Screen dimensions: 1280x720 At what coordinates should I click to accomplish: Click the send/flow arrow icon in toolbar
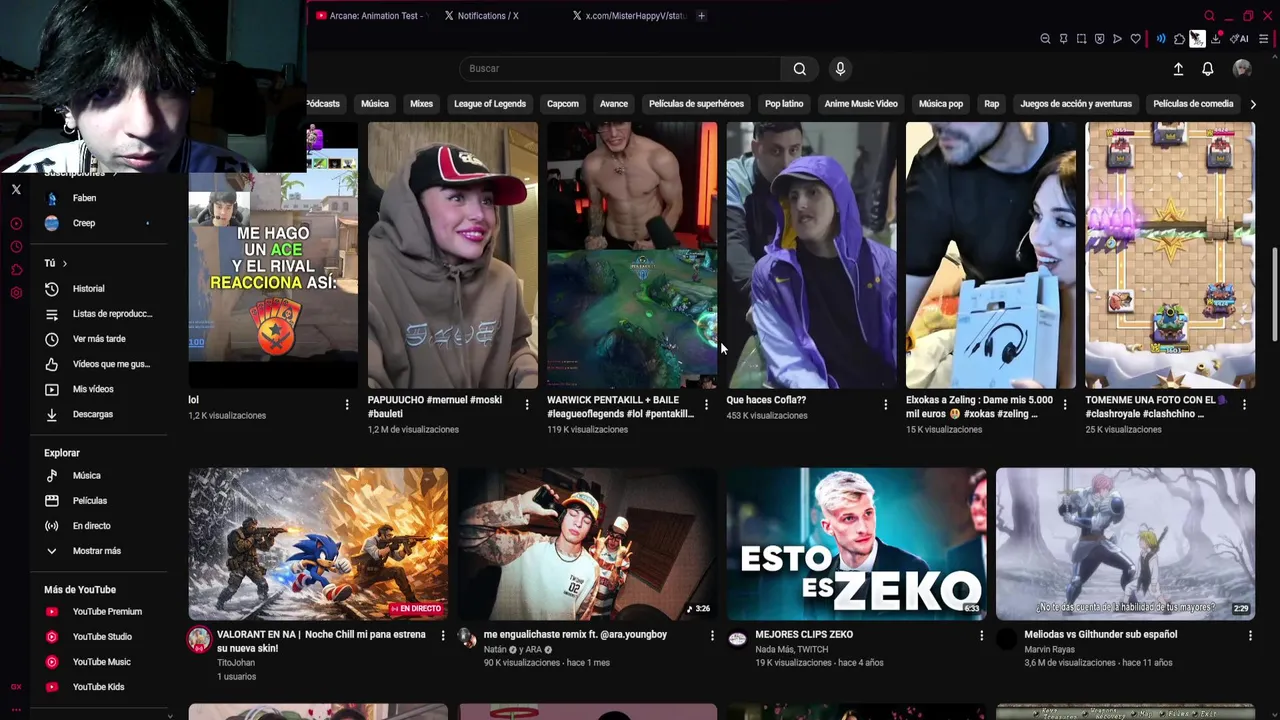tap(1117, 39)
